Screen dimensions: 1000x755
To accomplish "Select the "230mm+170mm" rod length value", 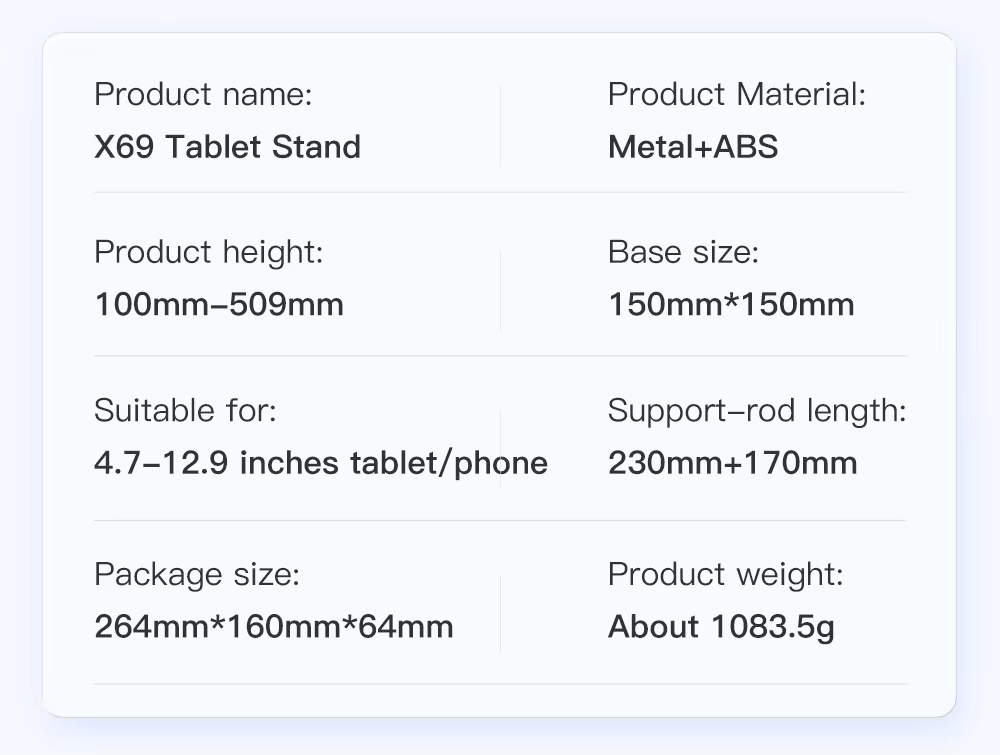I will coord(732,463).
